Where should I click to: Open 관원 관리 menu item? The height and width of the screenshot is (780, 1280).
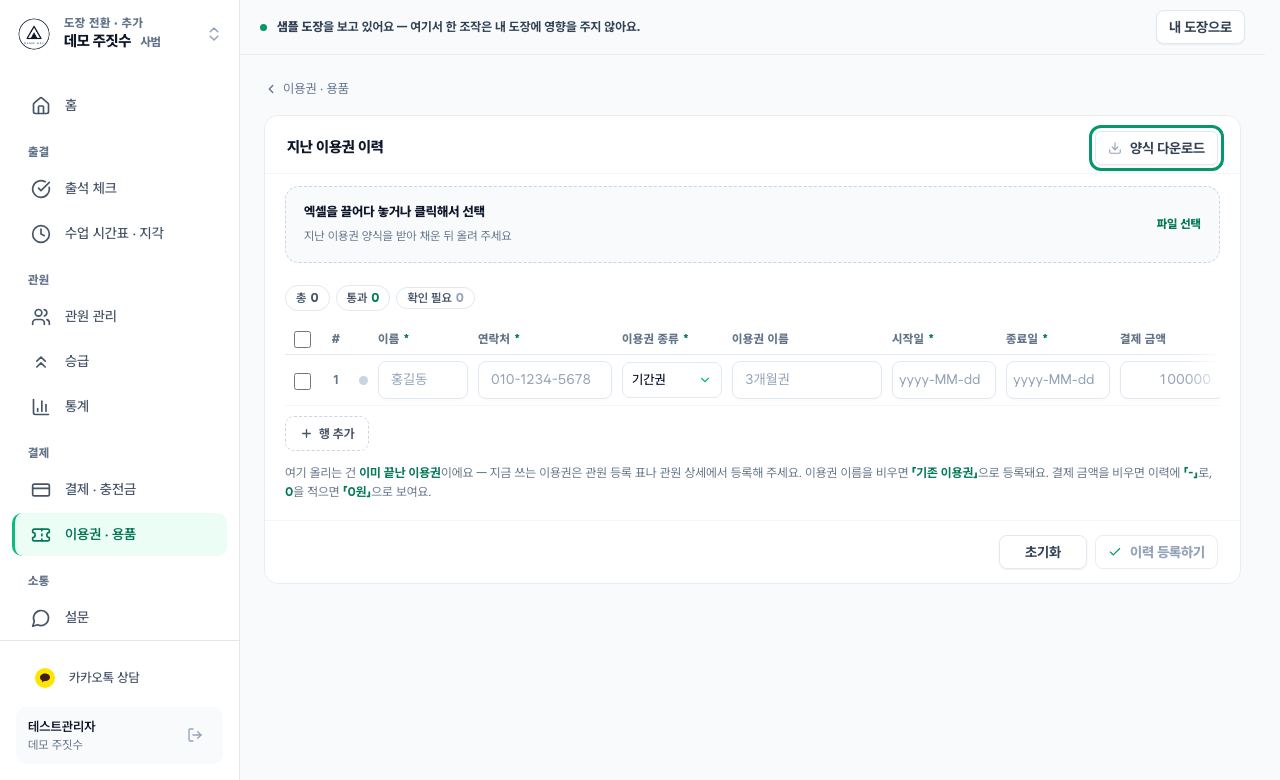tap(120, 316)
